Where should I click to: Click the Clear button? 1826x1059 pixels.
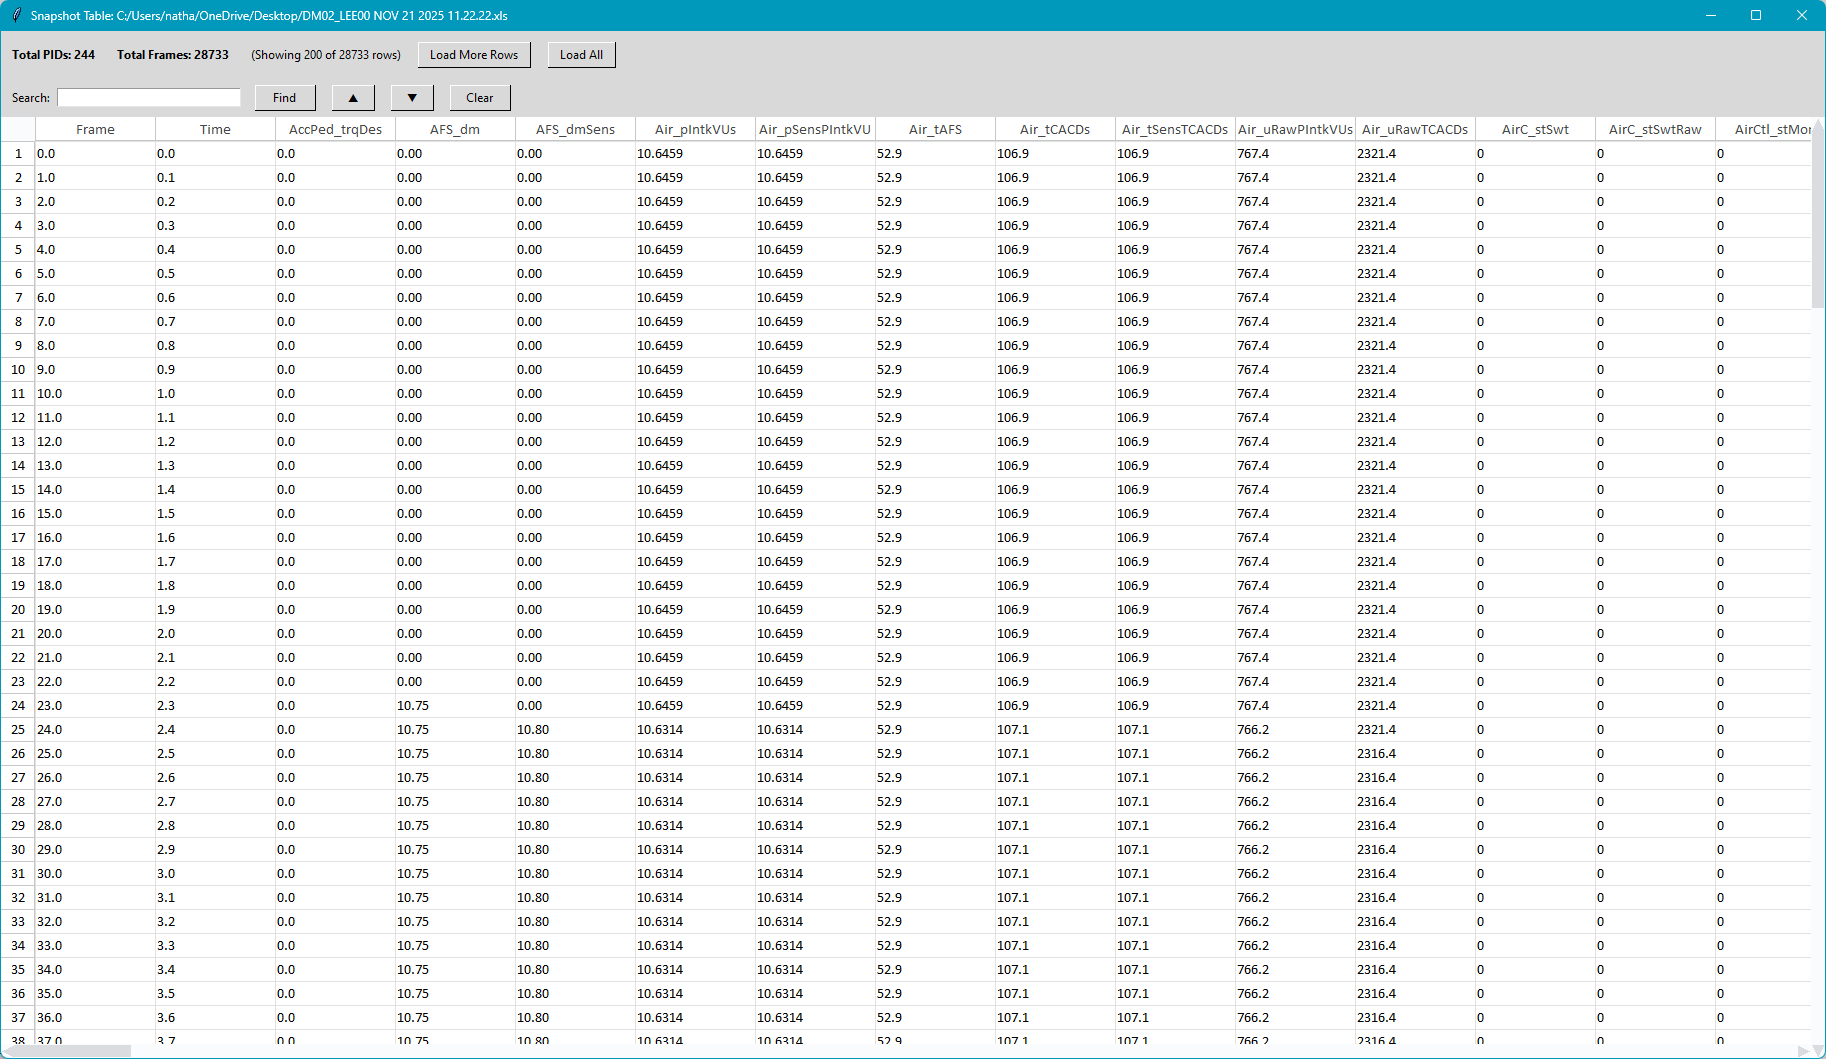pos(480,98)
